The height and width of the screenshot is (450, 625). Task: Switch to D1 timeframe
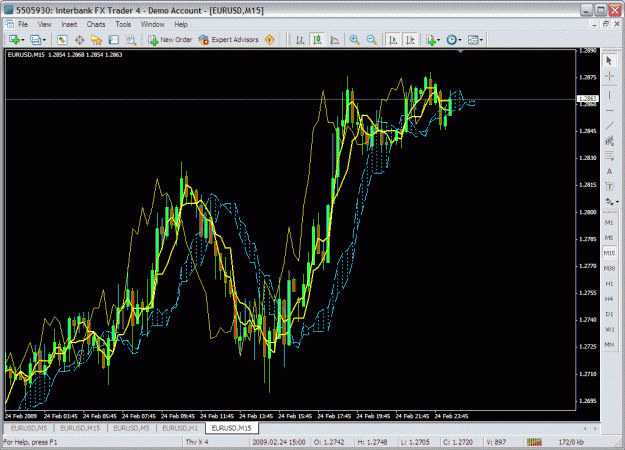click(x=609, y=314)
